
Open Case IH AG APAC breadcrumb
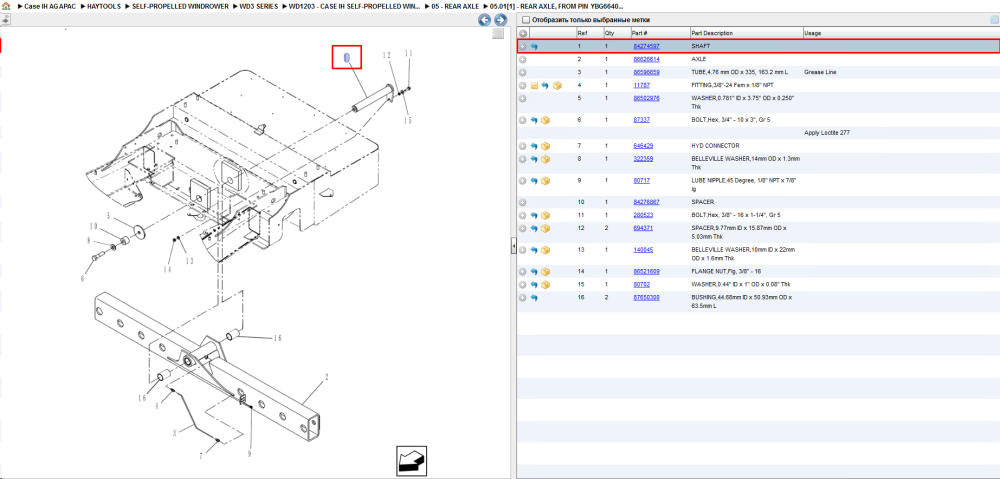pyautogui.click(x=48, y=6)
